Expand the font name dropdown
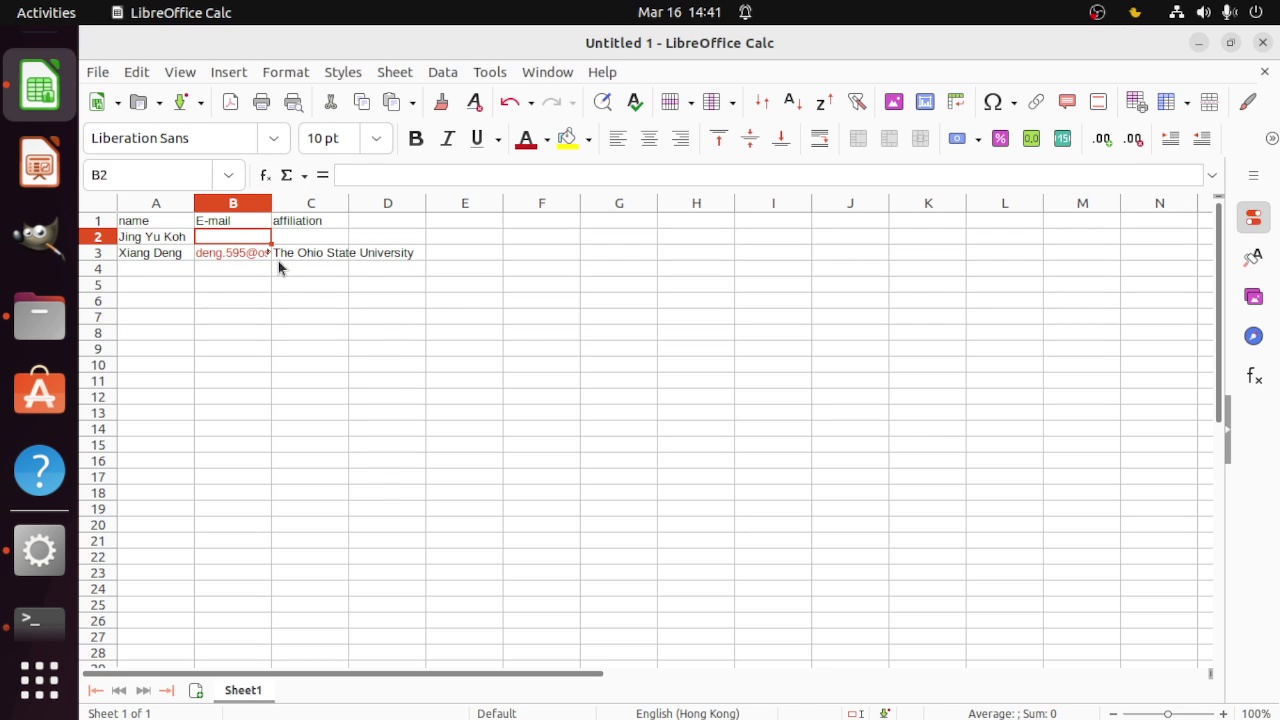 tap(273, 139)
